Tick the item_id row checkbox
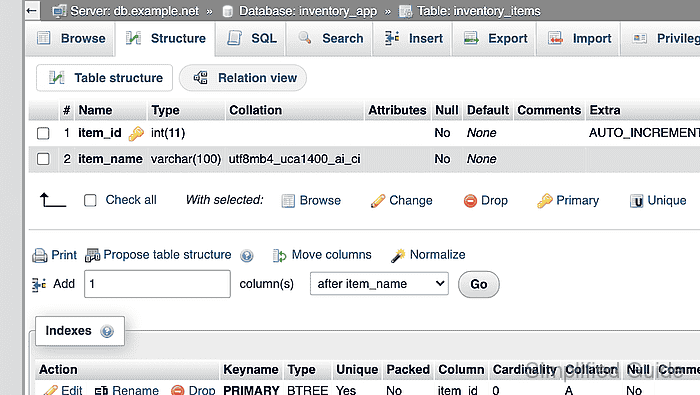This screenshot has height=395, width=700. [x=43, y=133]
